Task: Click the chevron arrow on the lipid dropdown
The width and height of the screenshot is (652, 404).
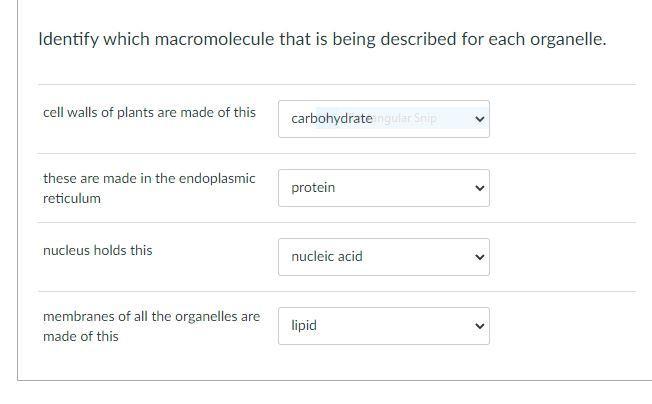Action: pos(479,326)
